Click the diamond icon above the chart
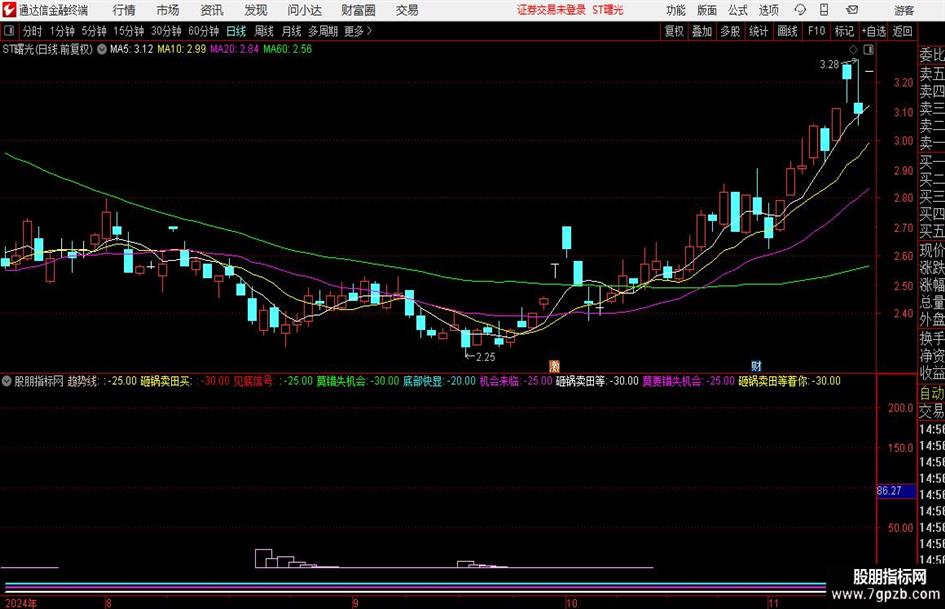 853,49
